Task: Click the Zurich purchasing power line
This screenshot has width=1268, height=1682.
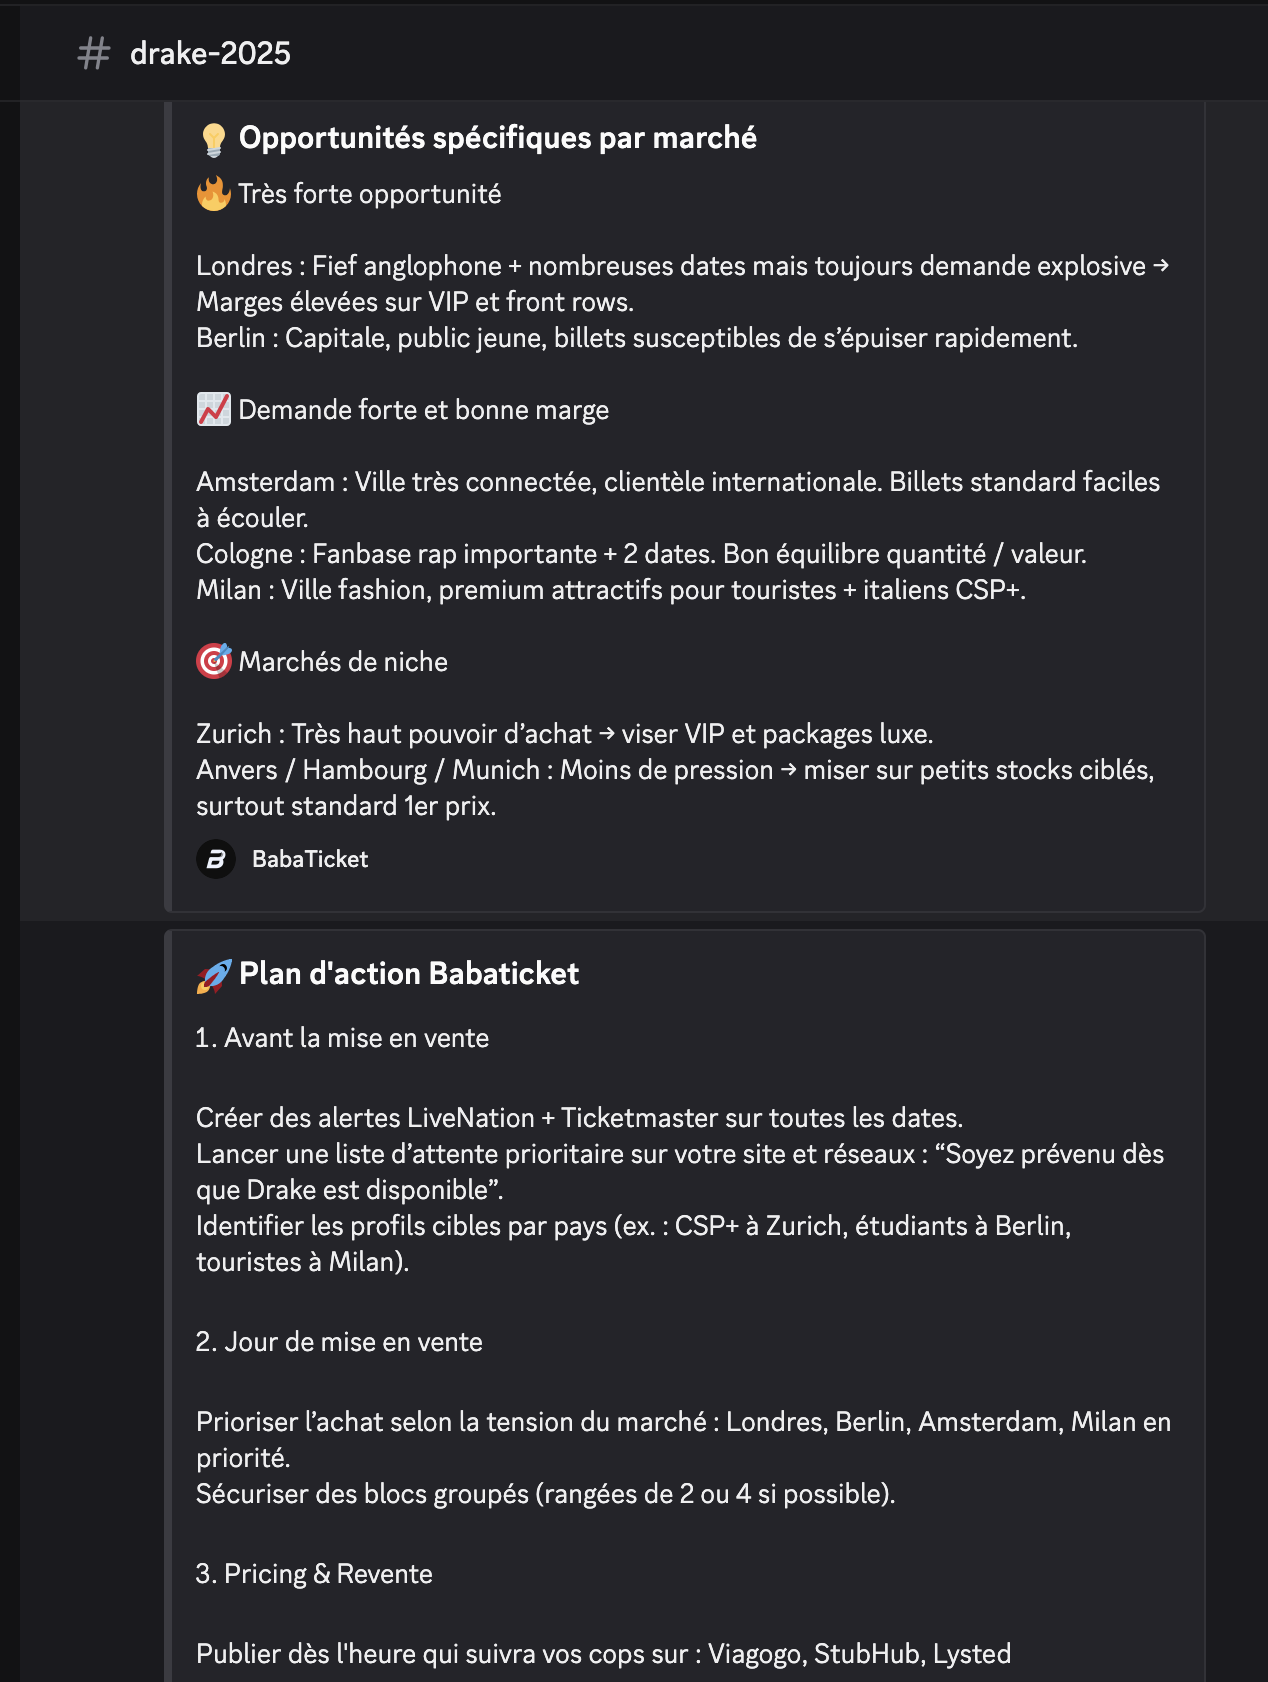Action: 564,734
